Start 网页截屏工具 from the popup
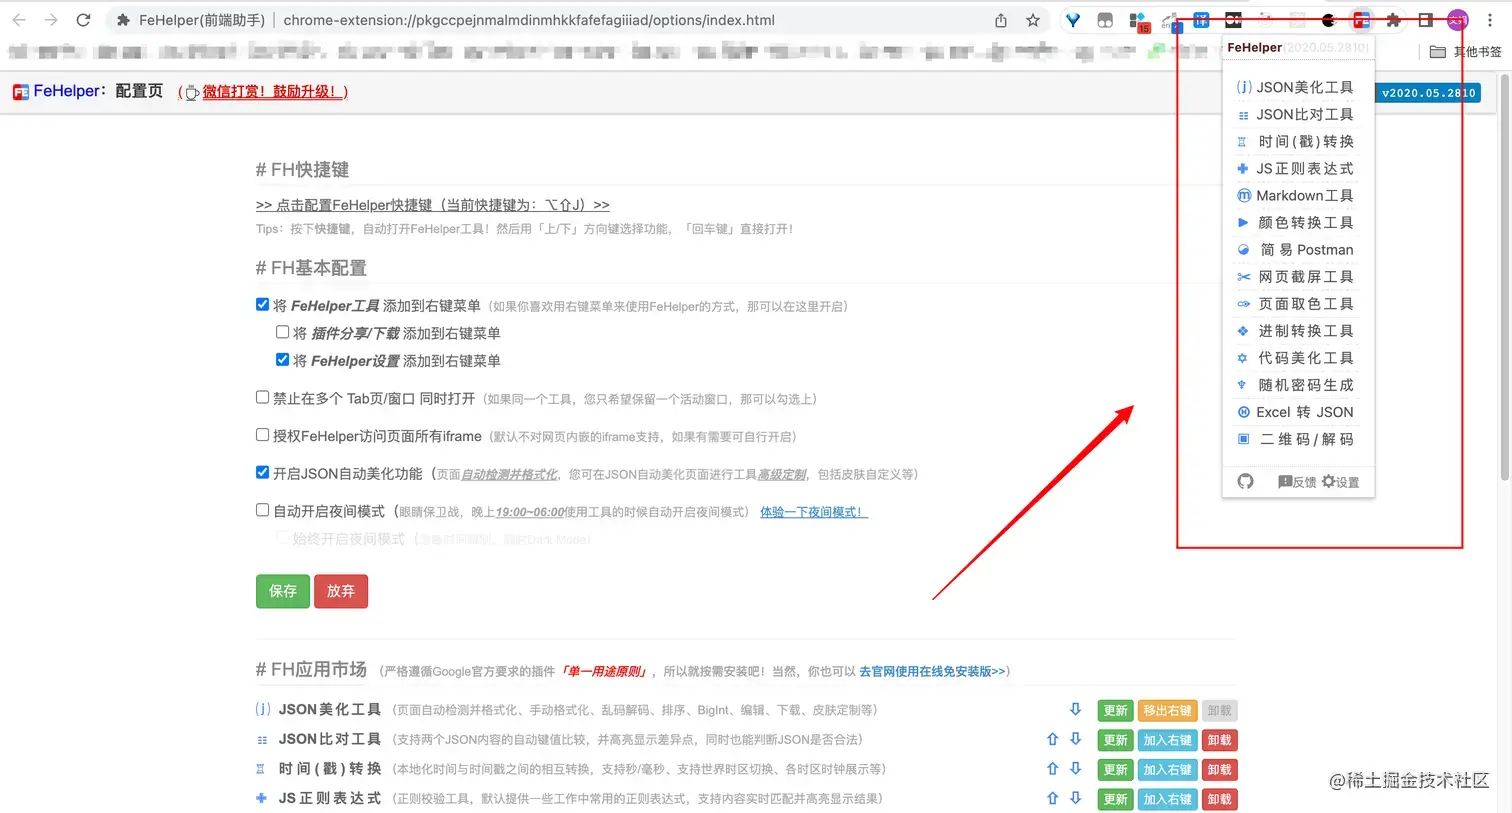 point(1296,276)
